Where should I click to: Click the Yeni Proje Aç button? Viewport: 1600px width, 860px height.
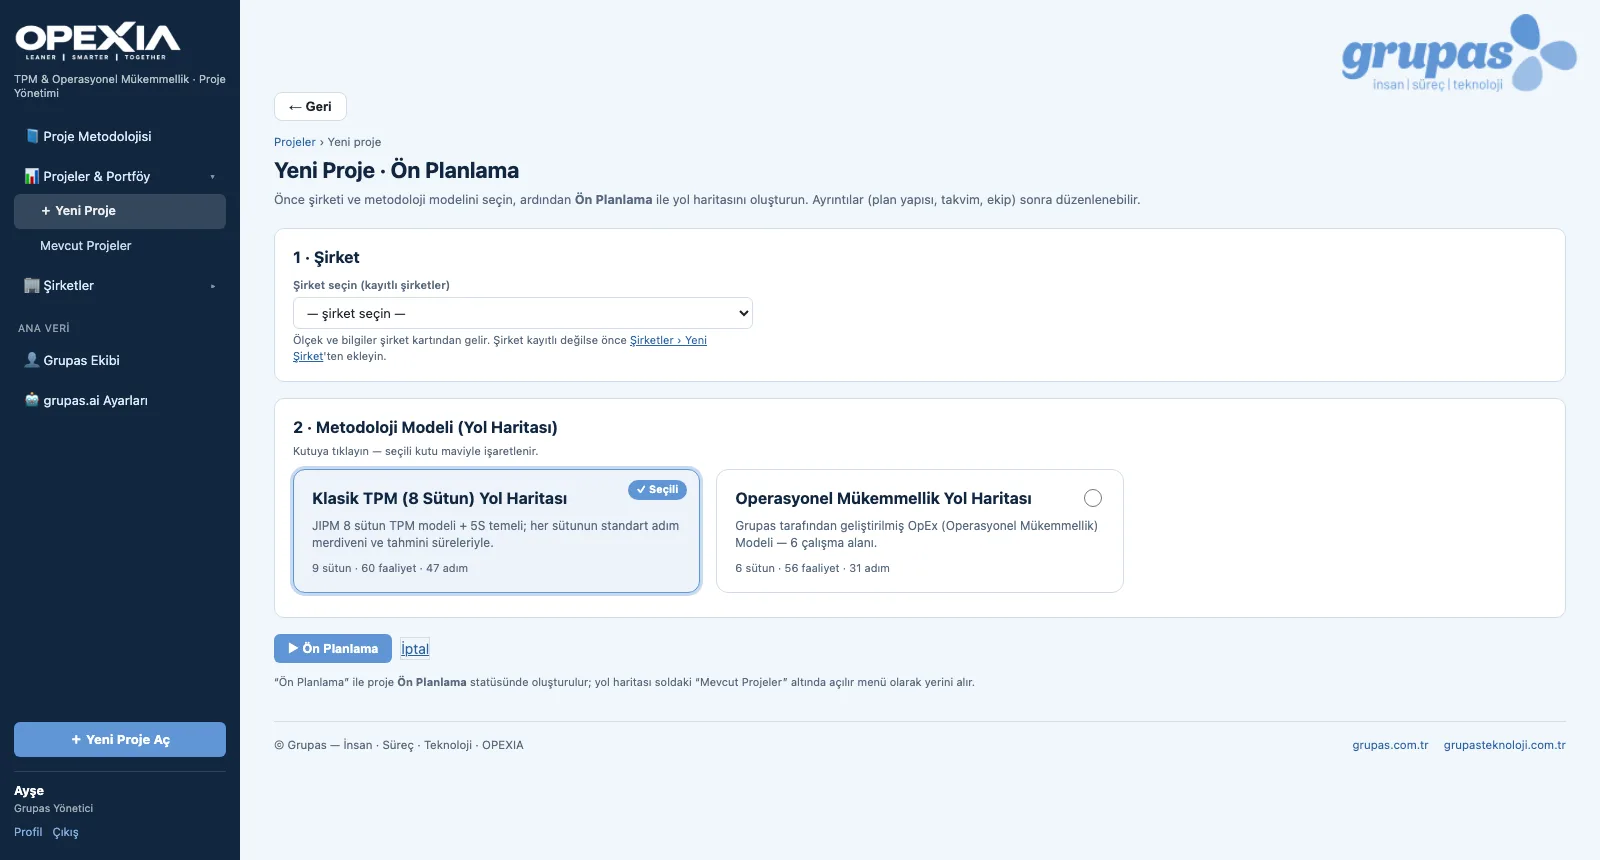(120, 739)
